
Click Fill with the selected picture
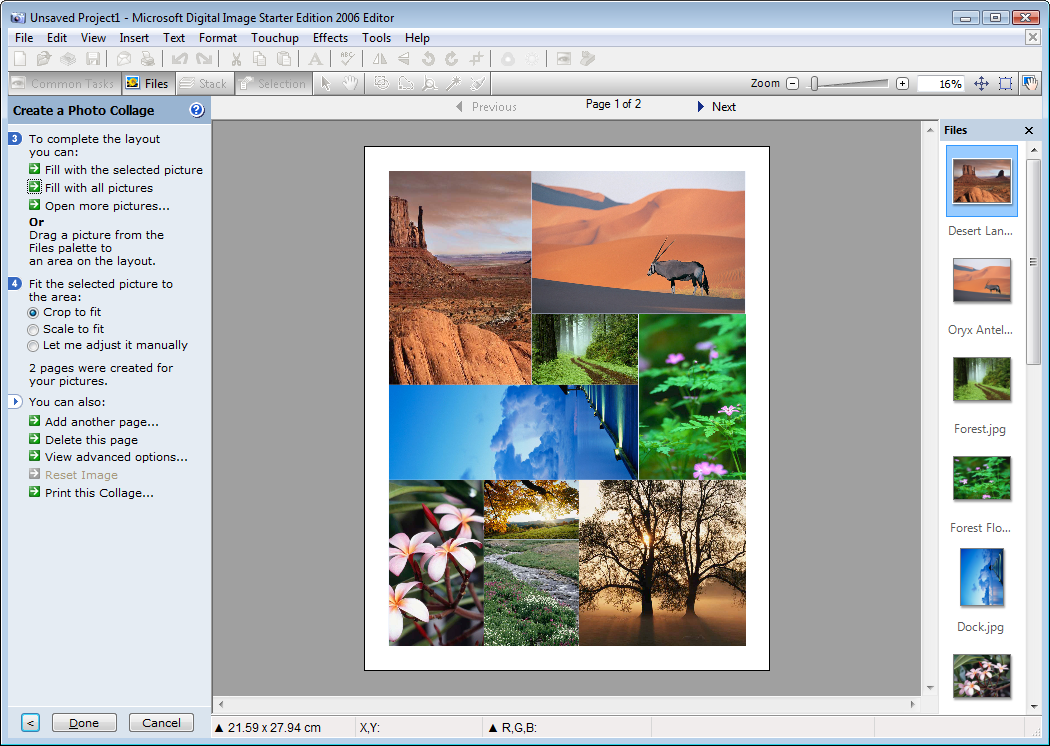(124, 170)
